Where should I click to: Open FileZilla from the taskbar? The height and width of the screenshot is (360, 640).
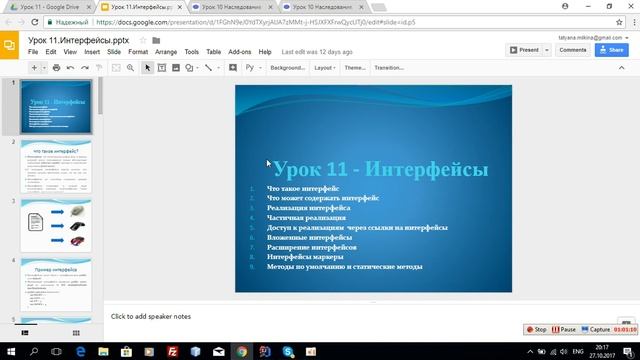(172, 351)
